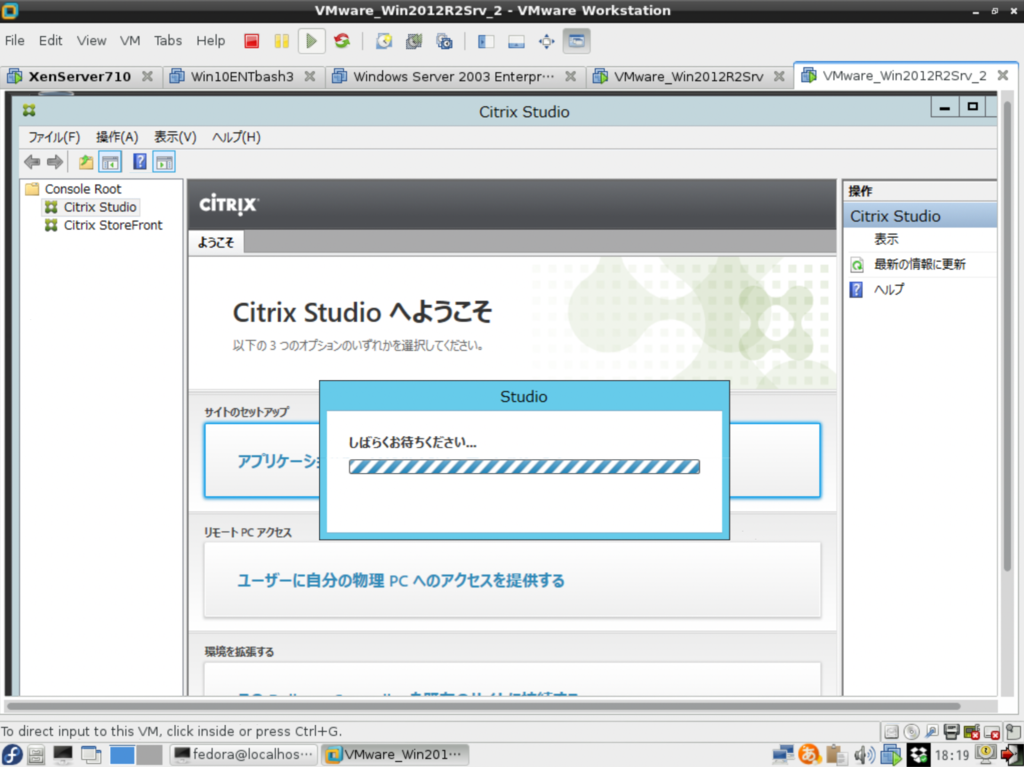Select the ようこそ tab
This screenshot has height=767, width=1024.
[216, 242]
